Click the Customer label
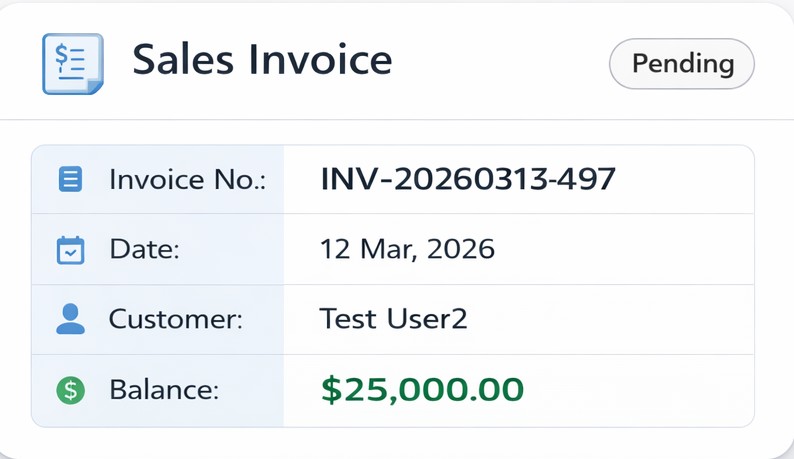Image resolution: width=794 pixels, height=459 pixels. 176,320
